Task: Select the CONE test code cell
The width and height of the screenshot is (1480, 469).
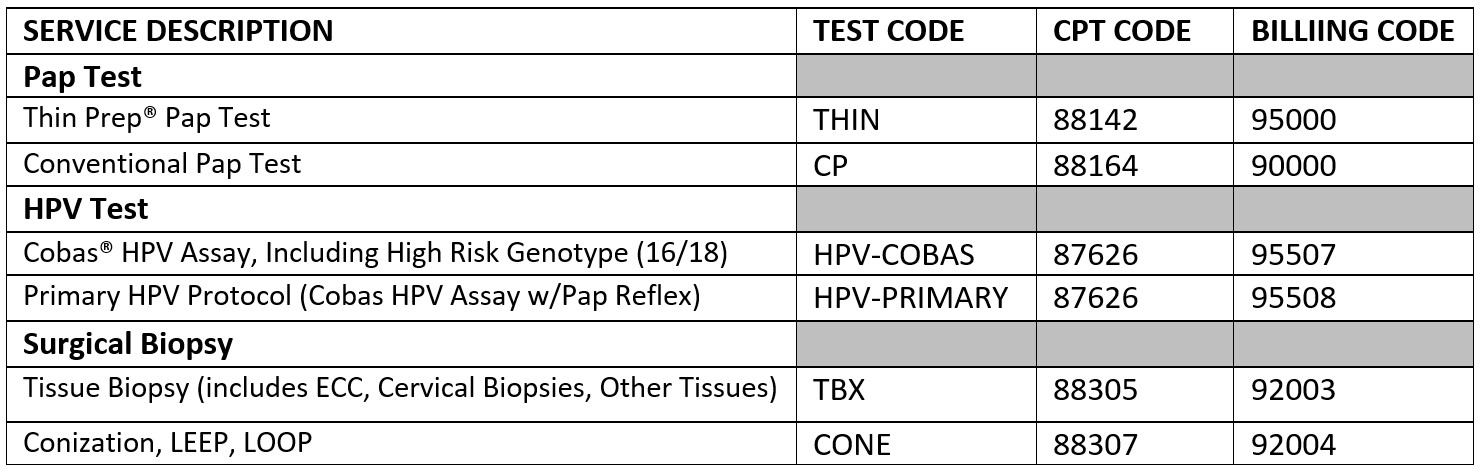Action: tap(852, 443)
